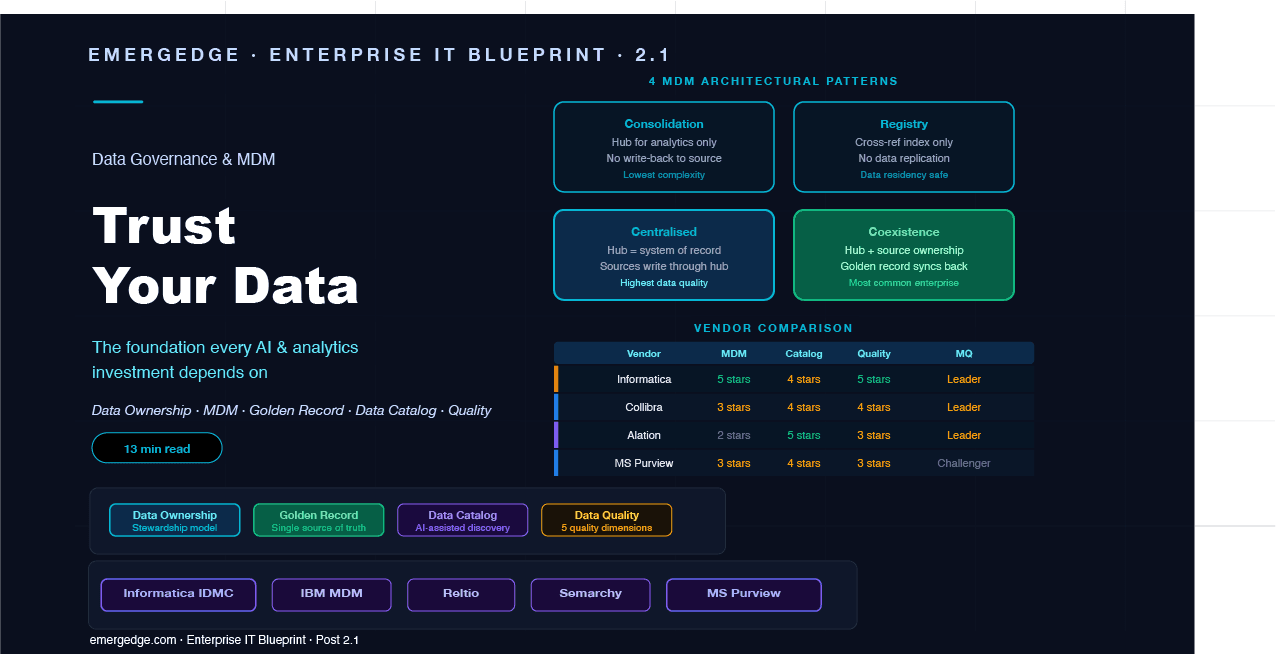
Task: Click the 'VENDOR COMPARISON' heading
Action: pos(773,328)
